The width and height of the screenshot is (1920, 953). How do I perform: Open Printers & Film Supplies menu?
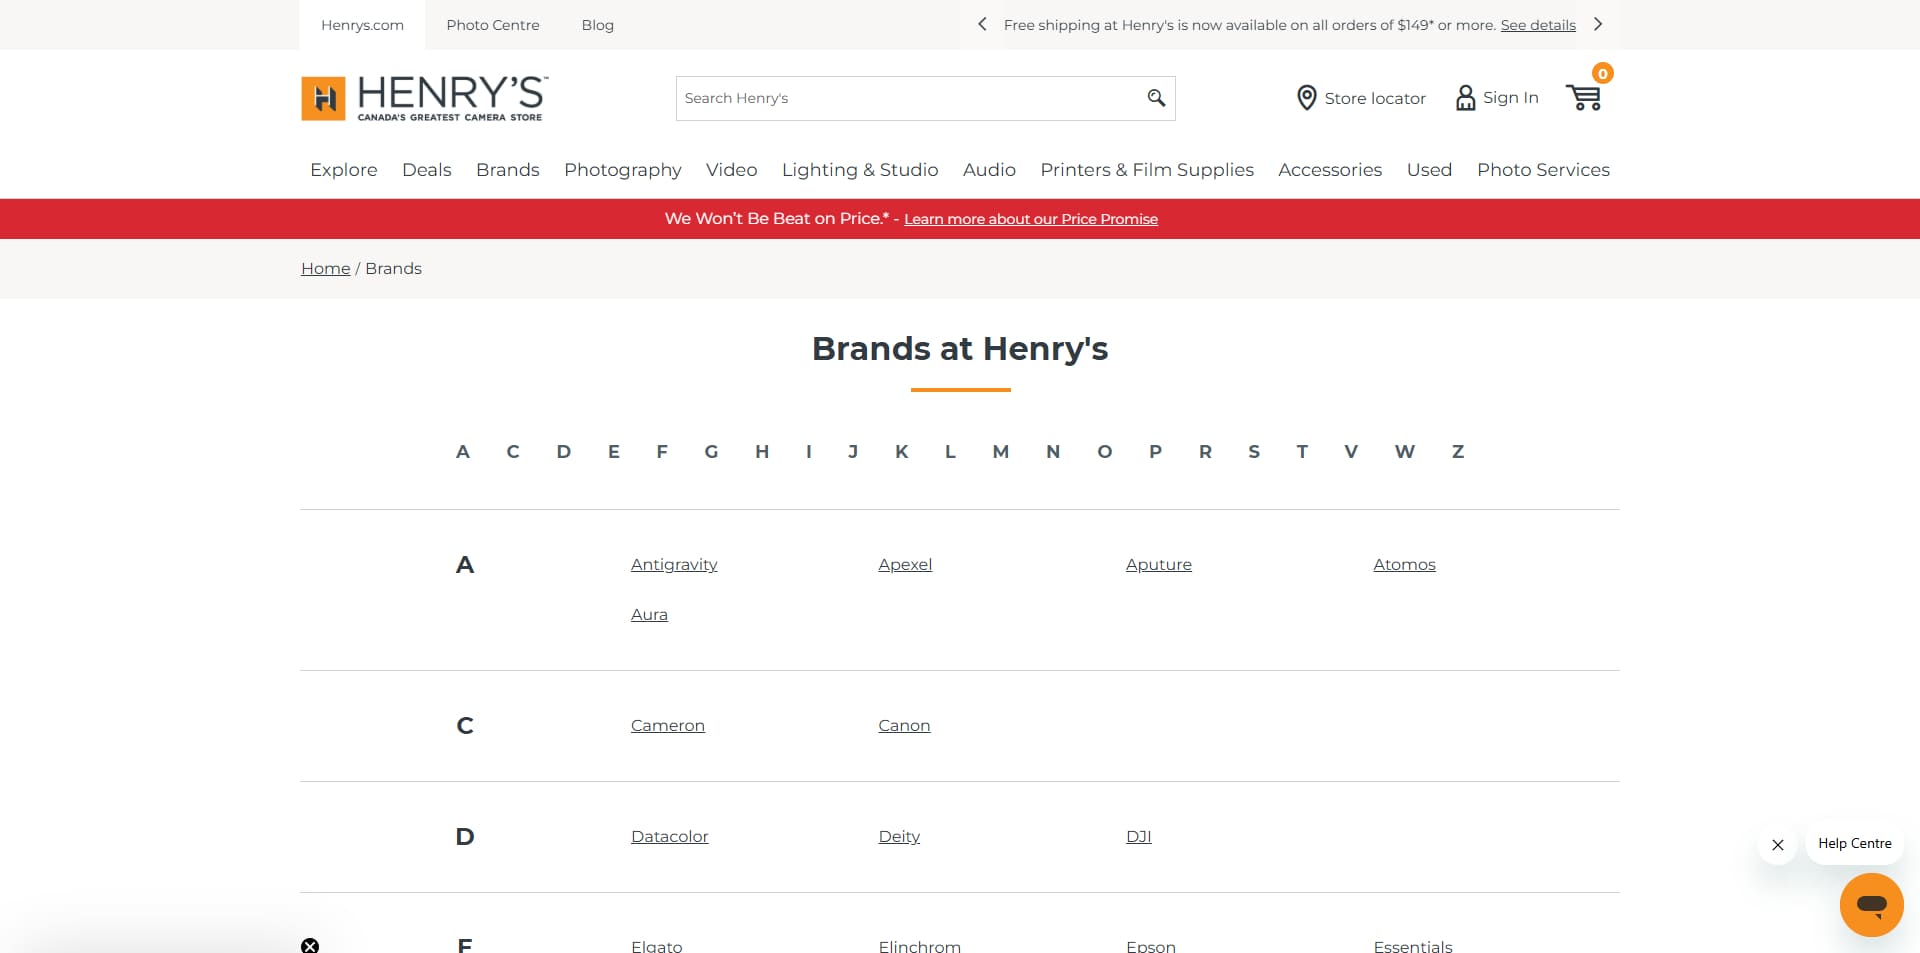pos(1147,170)
